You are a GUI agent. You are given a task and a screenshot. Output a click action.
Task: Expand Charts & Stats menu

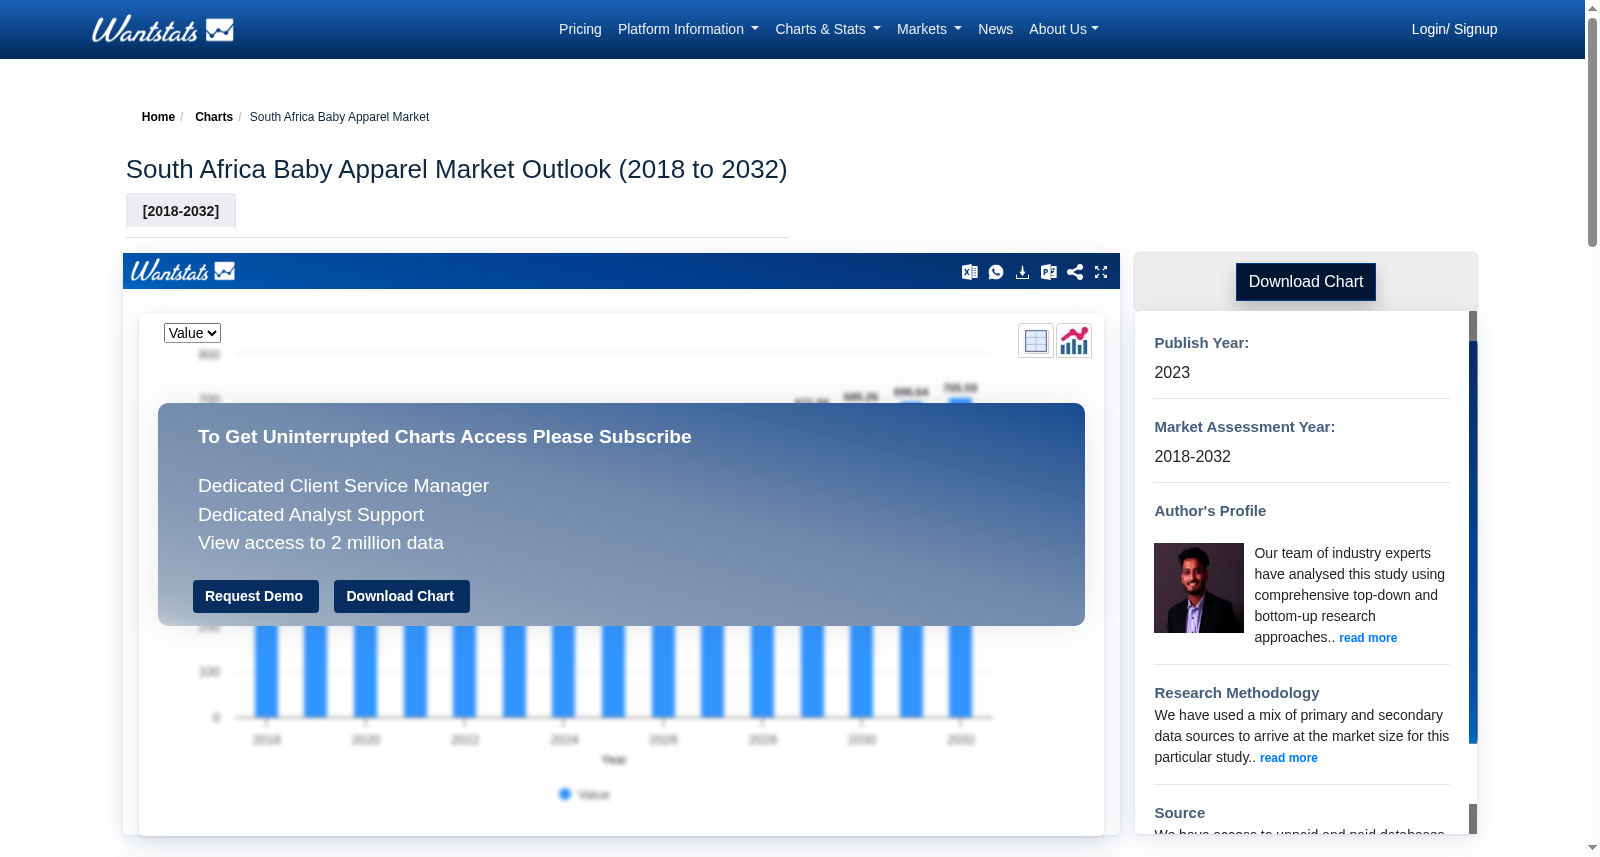828,29
